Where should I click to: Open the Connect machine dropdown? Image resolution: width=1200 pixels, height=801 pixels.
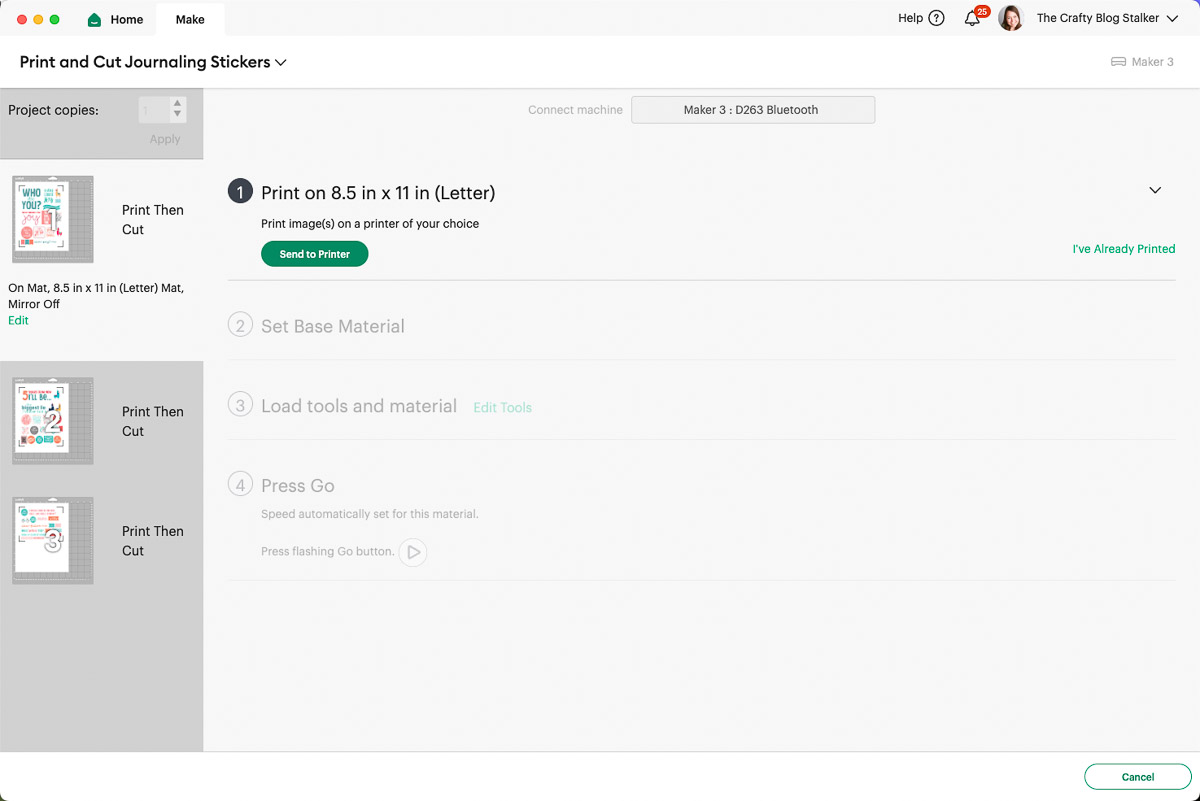(x=752, y=110)
